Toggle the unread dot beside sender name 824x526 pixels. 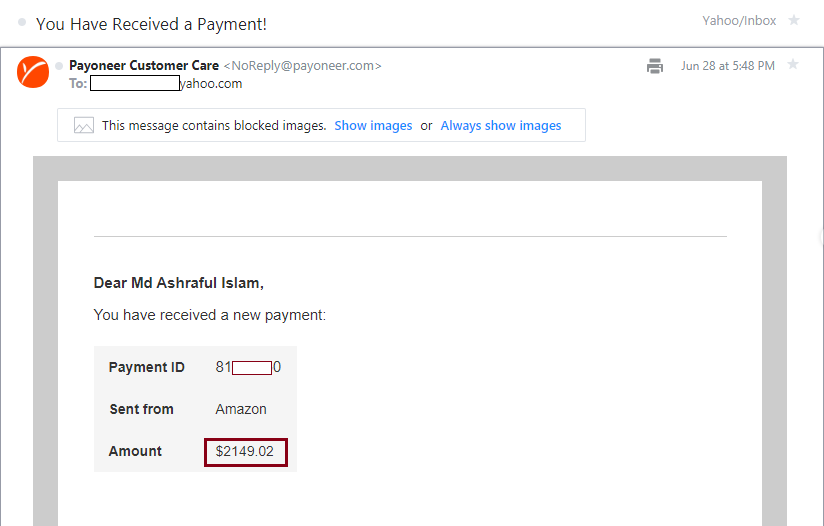point(59,66)
